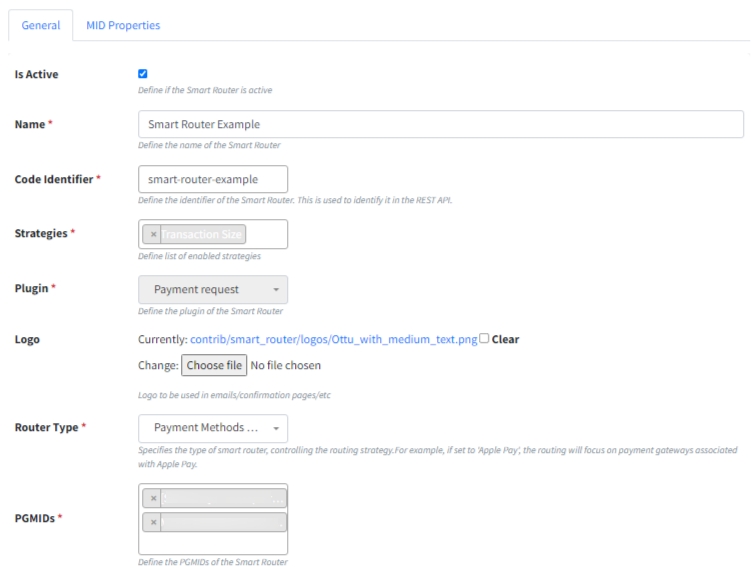Viewport: 751px width, 568px height.
Task: Select the General tab
Action: pyautogui.click(x=40, y=25)
